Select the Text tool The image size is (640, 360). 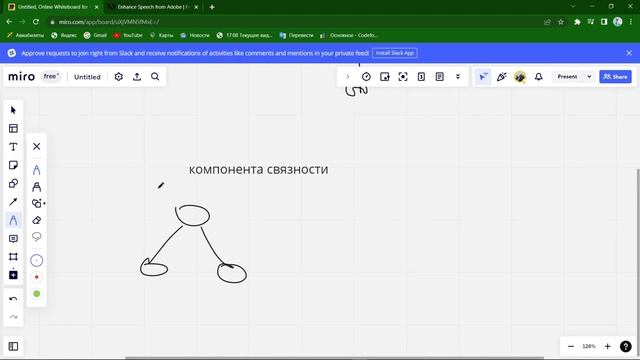pyautogui.click(x=13, y=147)
